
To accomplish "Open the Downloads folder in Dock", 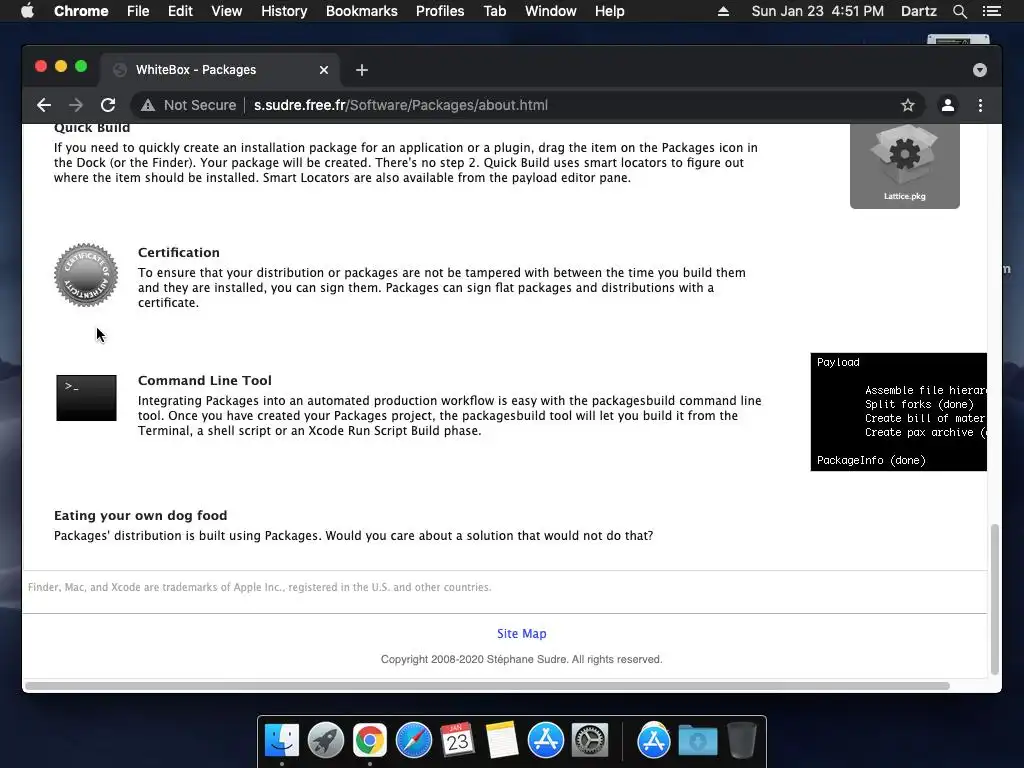I will click(697, 741).
